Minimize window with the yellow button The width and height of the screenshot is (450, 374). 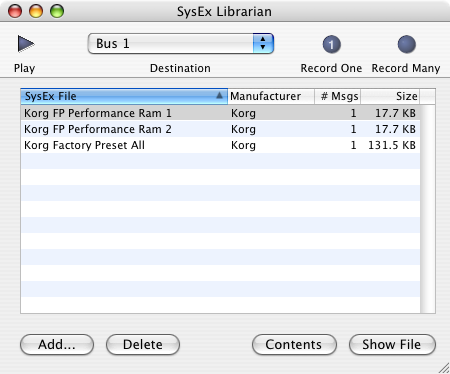pos(36,11)
